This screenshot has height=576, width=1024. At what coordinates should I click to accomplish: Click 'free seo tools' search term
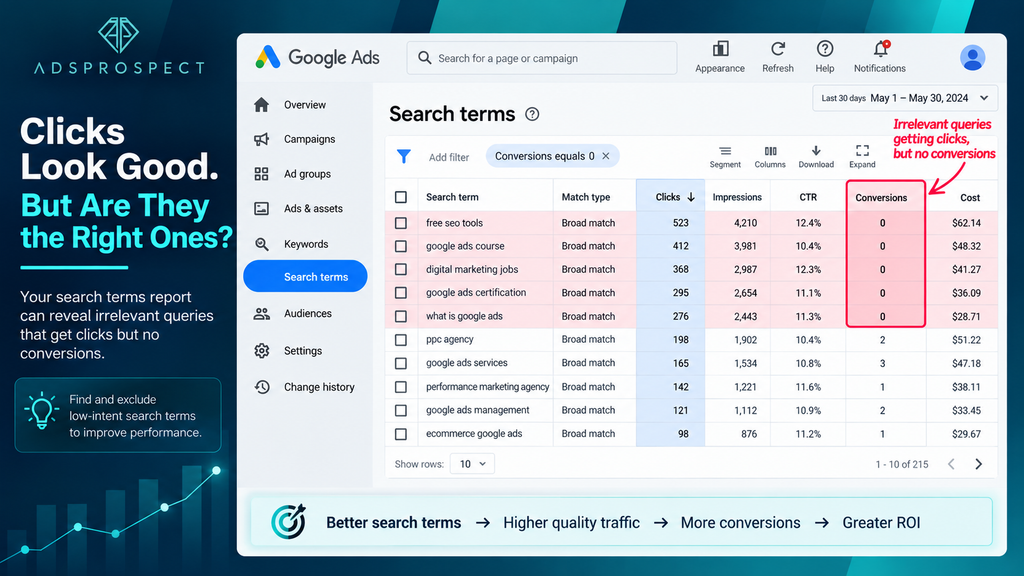pyautogui.click(x=454, y=223)
